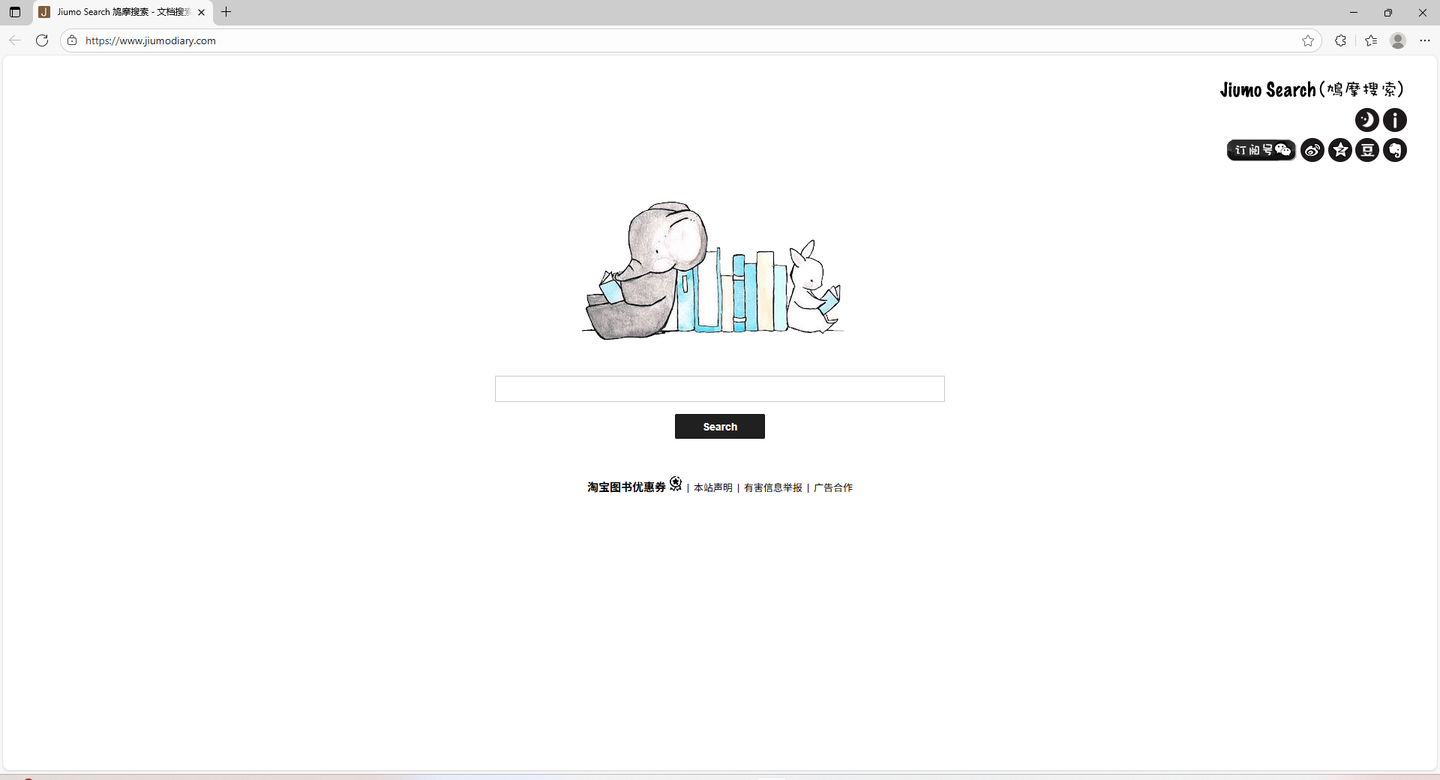
Task: Click the Jiumo Search (鸠摩搜索) title
Action: pos(1312,90)
